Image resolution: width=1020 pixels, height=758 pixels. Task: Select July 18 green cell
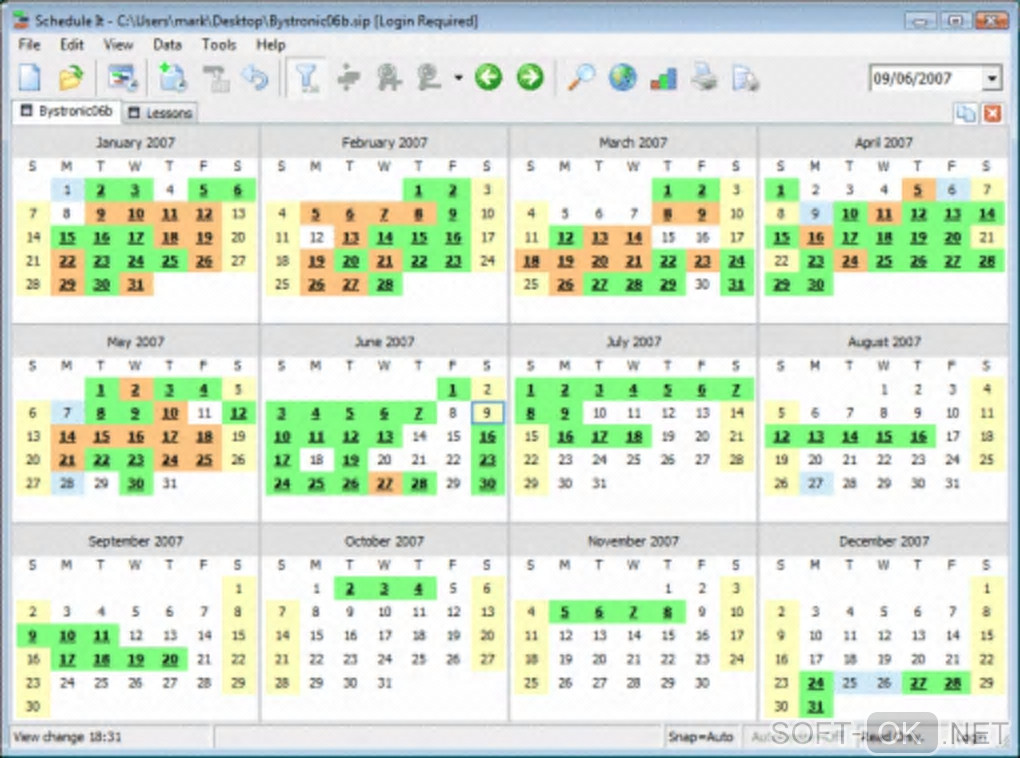click(x=634, y=437)
